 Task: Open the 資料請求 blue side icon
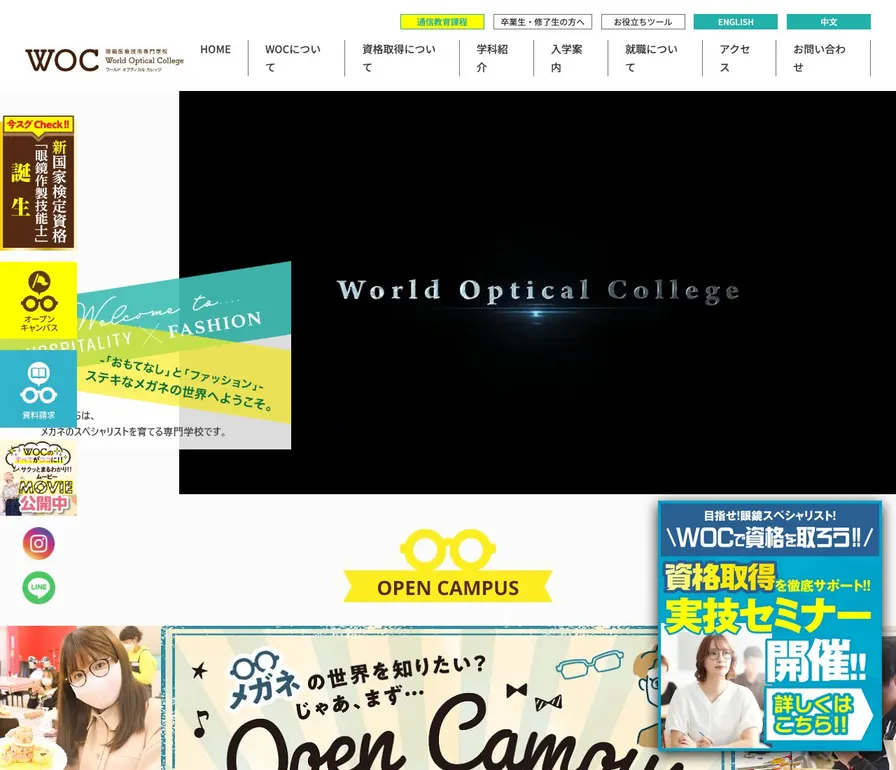[38, 388]
